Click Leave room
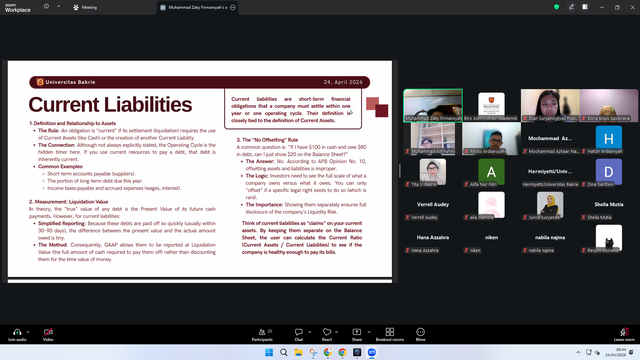The height and width of the screenshot is (360, 640). pyautogui.click(x=624, y=334)
